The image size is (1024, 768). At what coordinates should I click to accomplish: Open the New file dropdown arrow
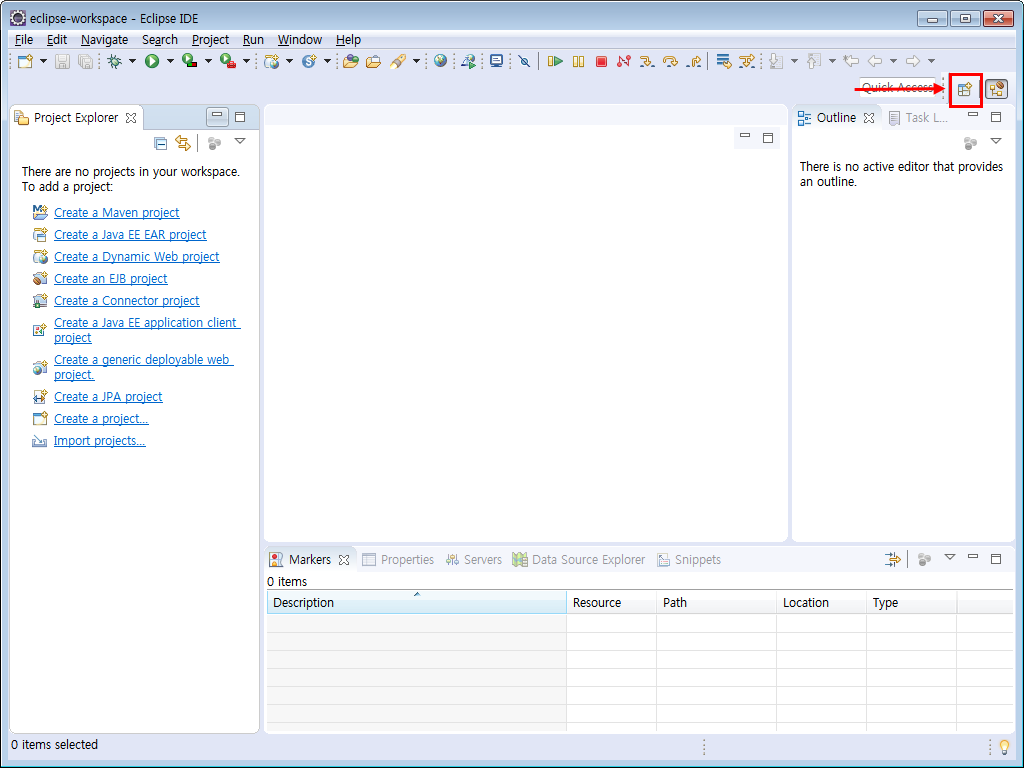pyautogui.click(x=44, y=61)
